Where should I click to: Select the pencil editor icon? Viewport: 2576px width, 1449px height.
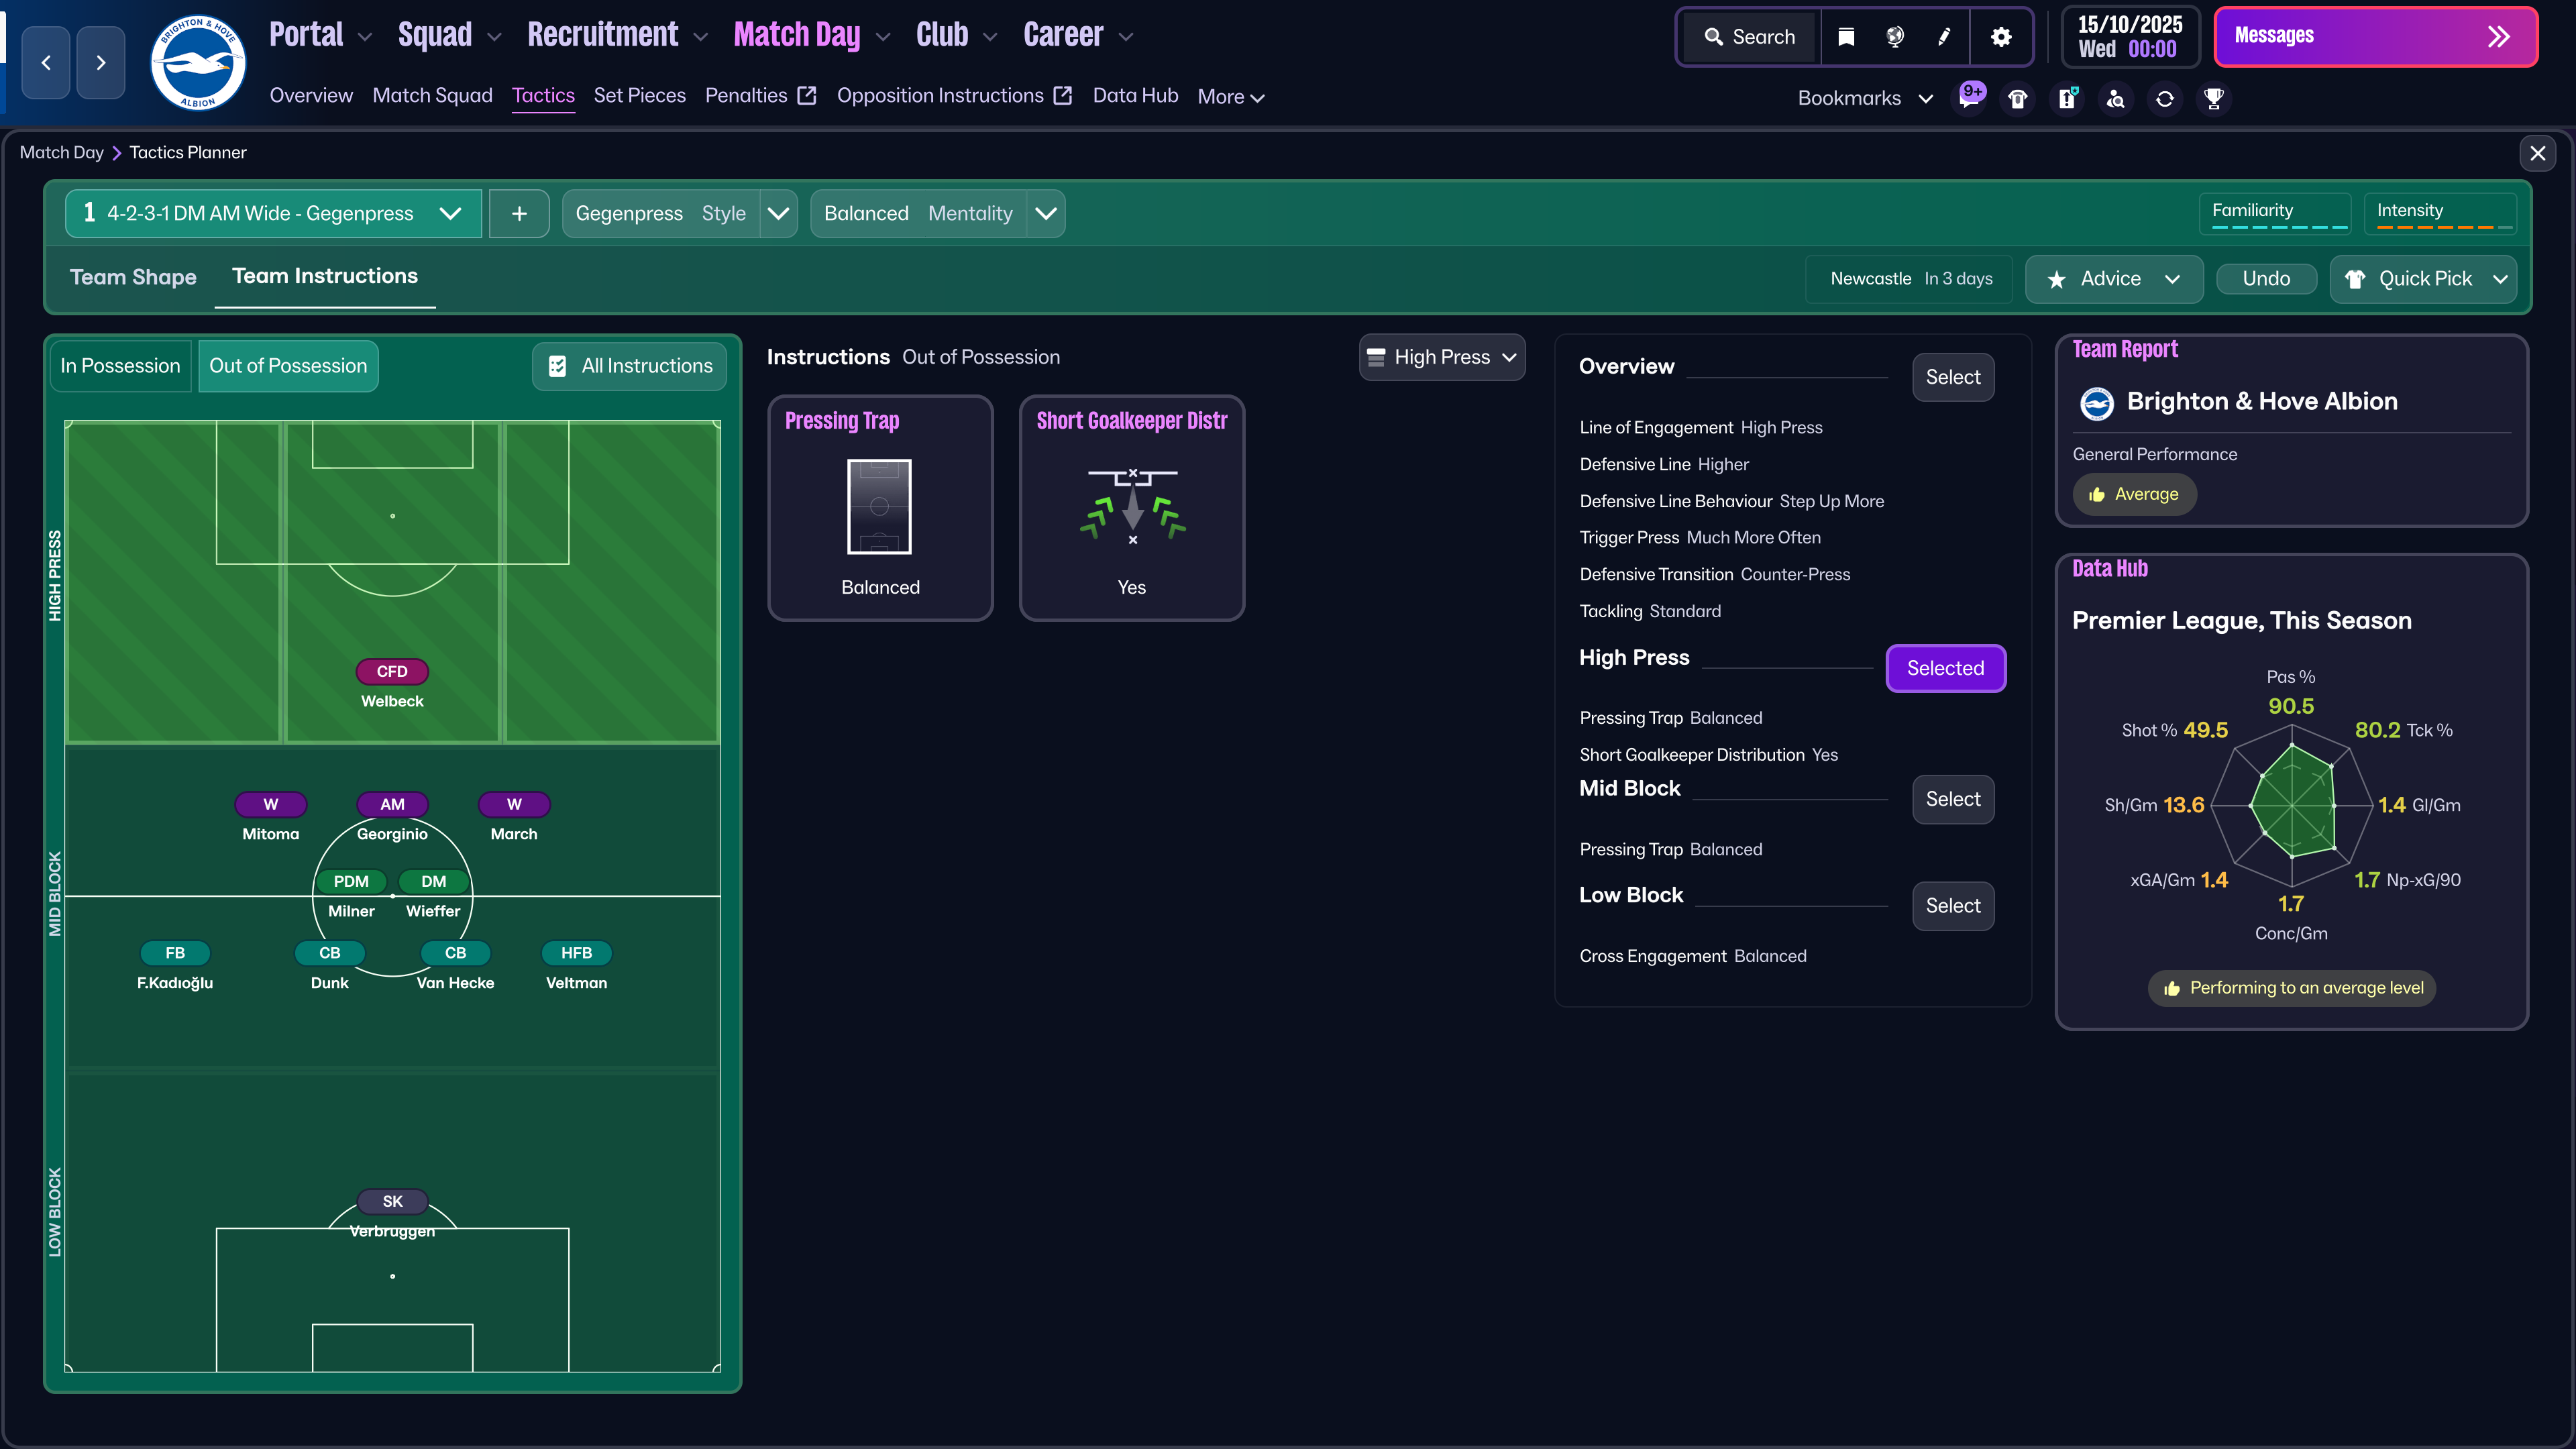[1943, 37]
